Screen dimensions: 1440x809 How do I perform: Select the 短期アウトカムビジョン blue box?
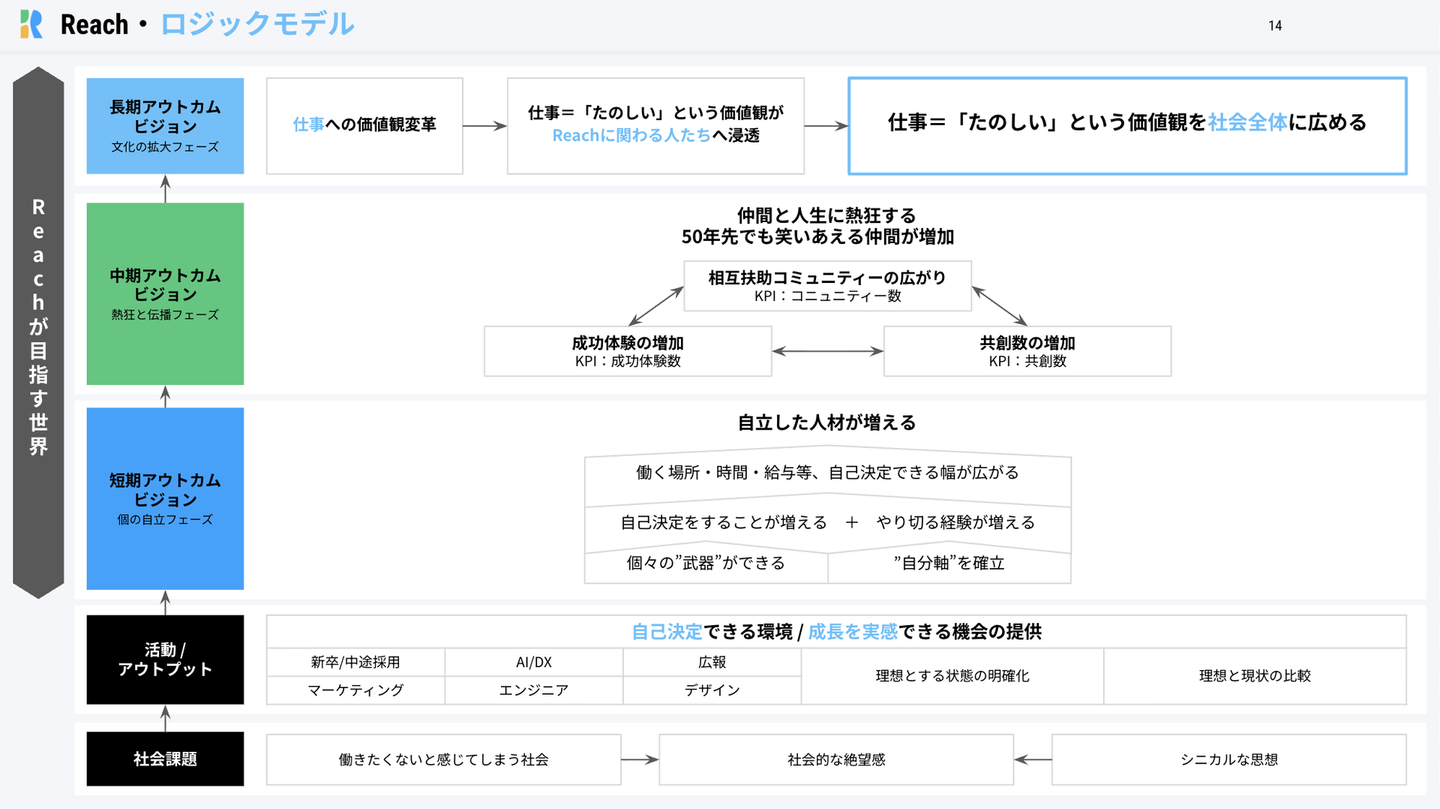pyautogui.click(x=165, y=498)
